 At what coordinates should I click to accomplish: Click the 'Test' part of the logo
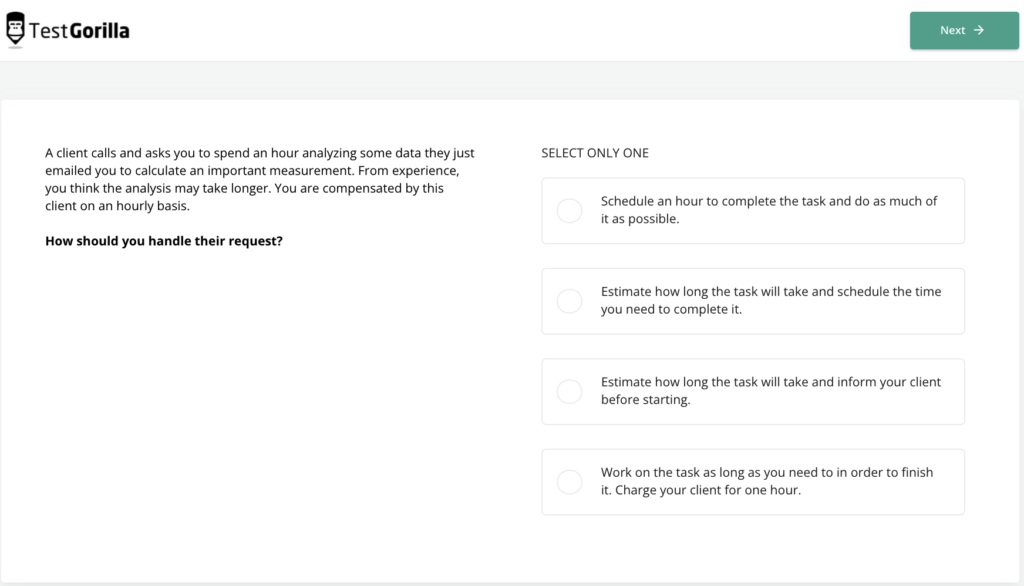click(x=48, y=31)
